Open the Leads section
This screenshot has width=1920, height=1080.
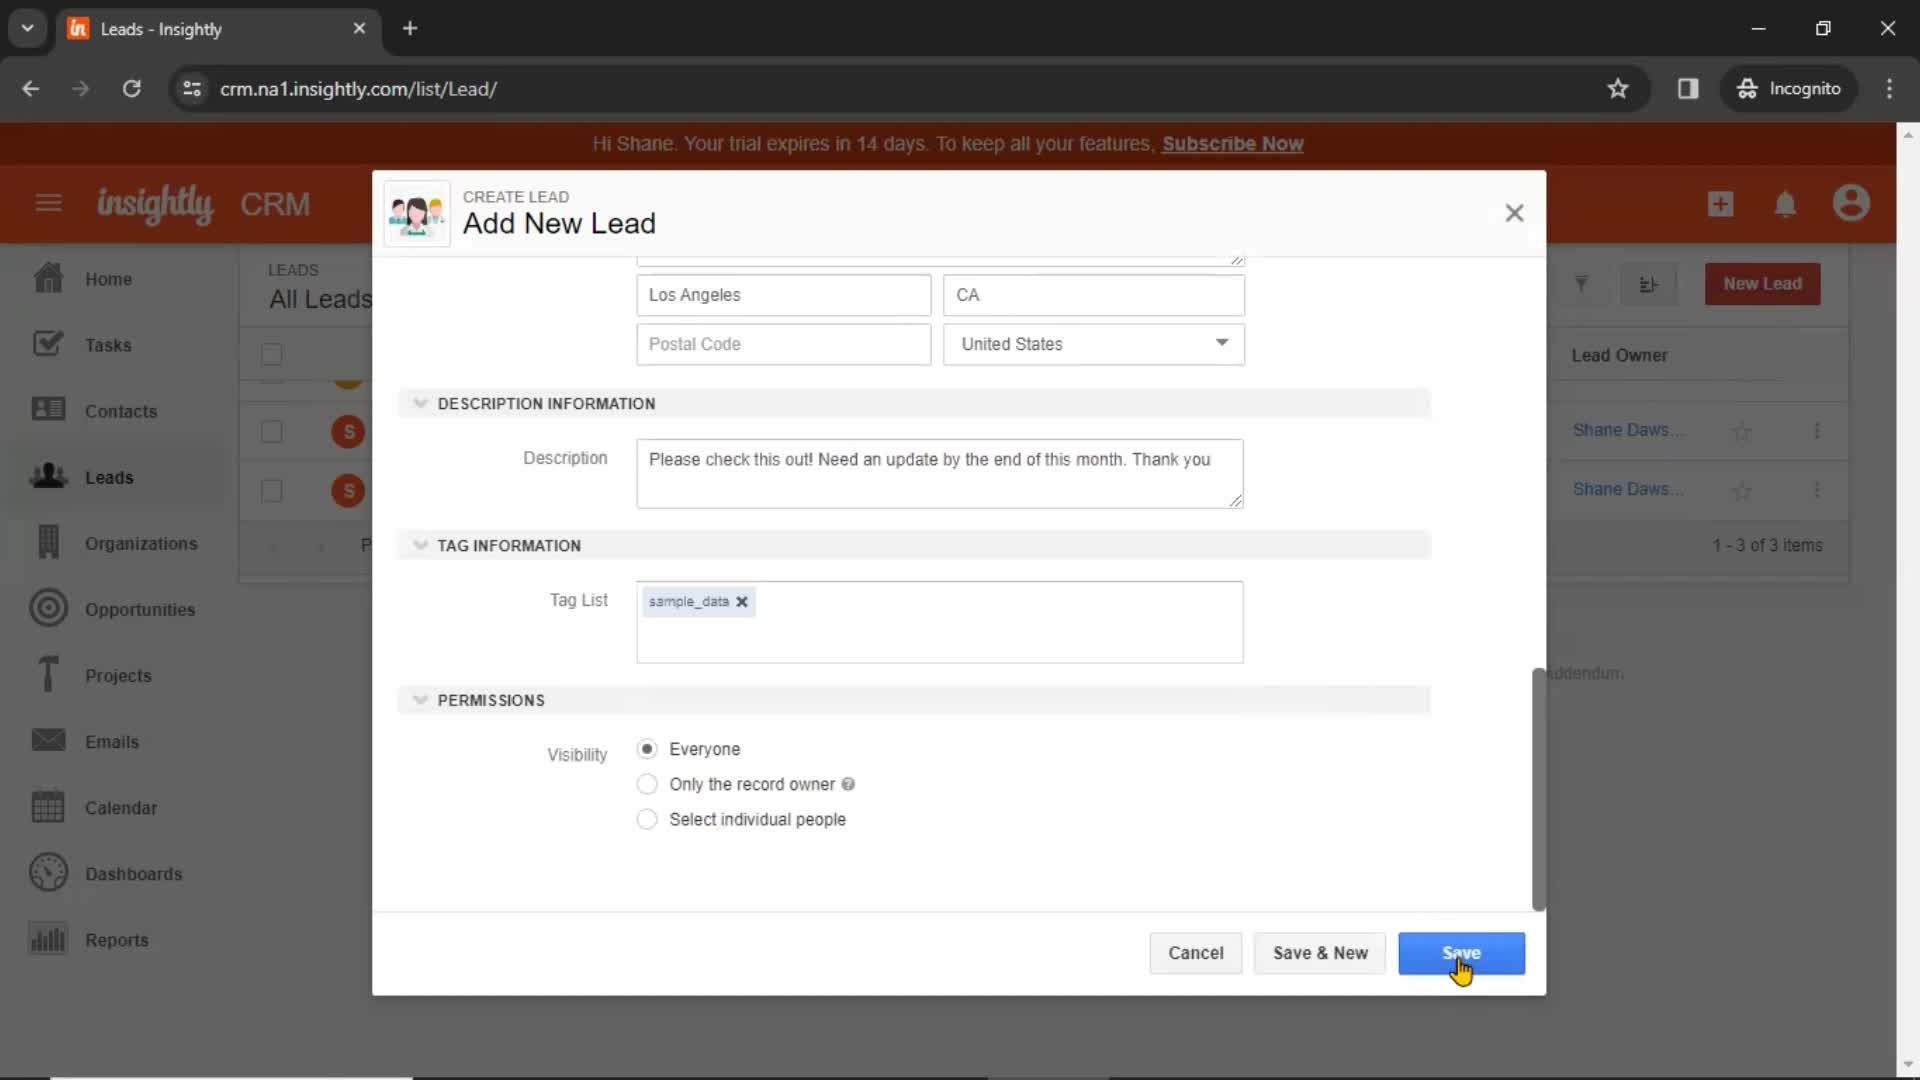point(109,476)
